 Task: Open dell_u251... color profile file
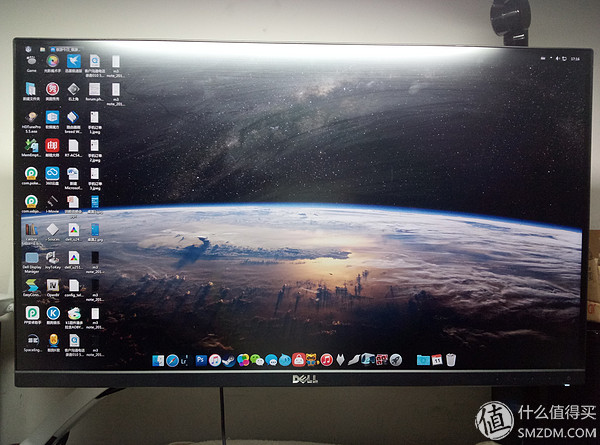click(73, 260)
